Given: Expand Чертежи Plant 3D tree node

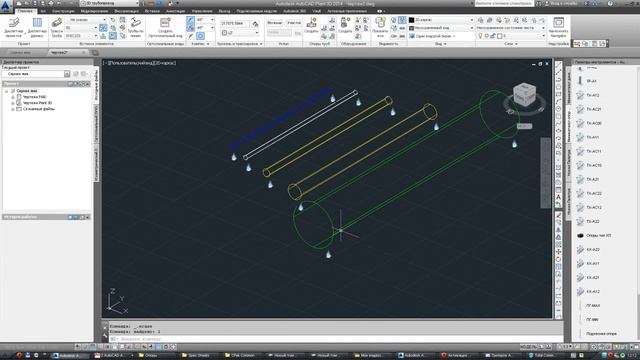Looking at the screenshot, I should (13, 103).
